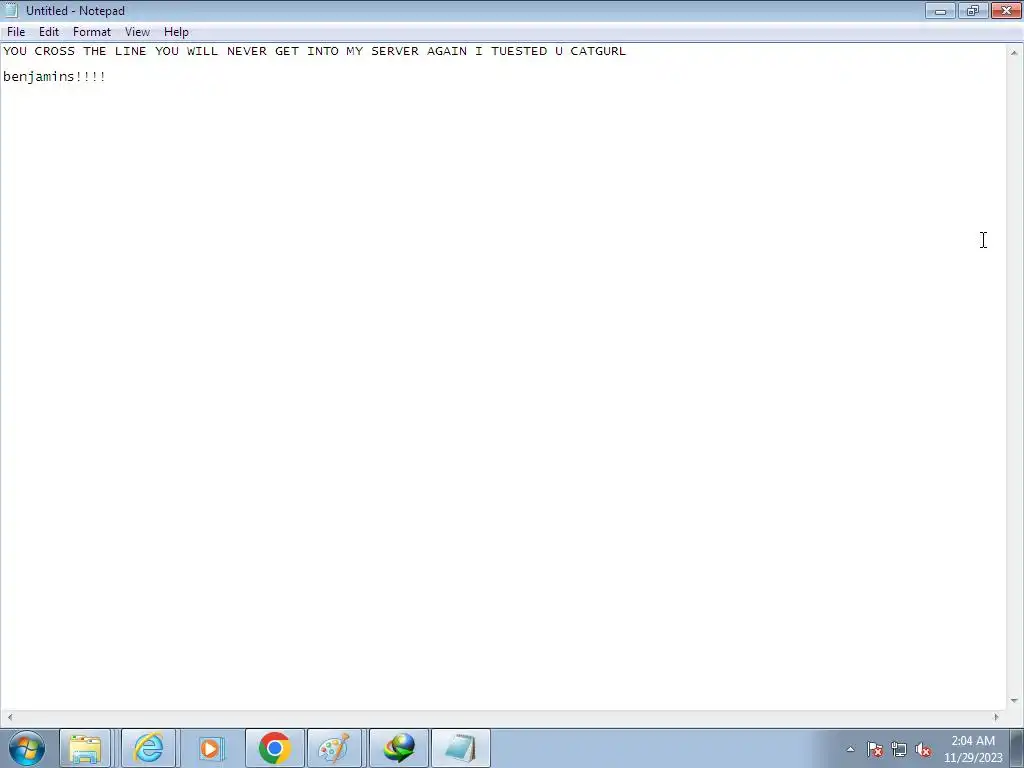
Task: Open the Edit menu
Action: coord(49,32)
